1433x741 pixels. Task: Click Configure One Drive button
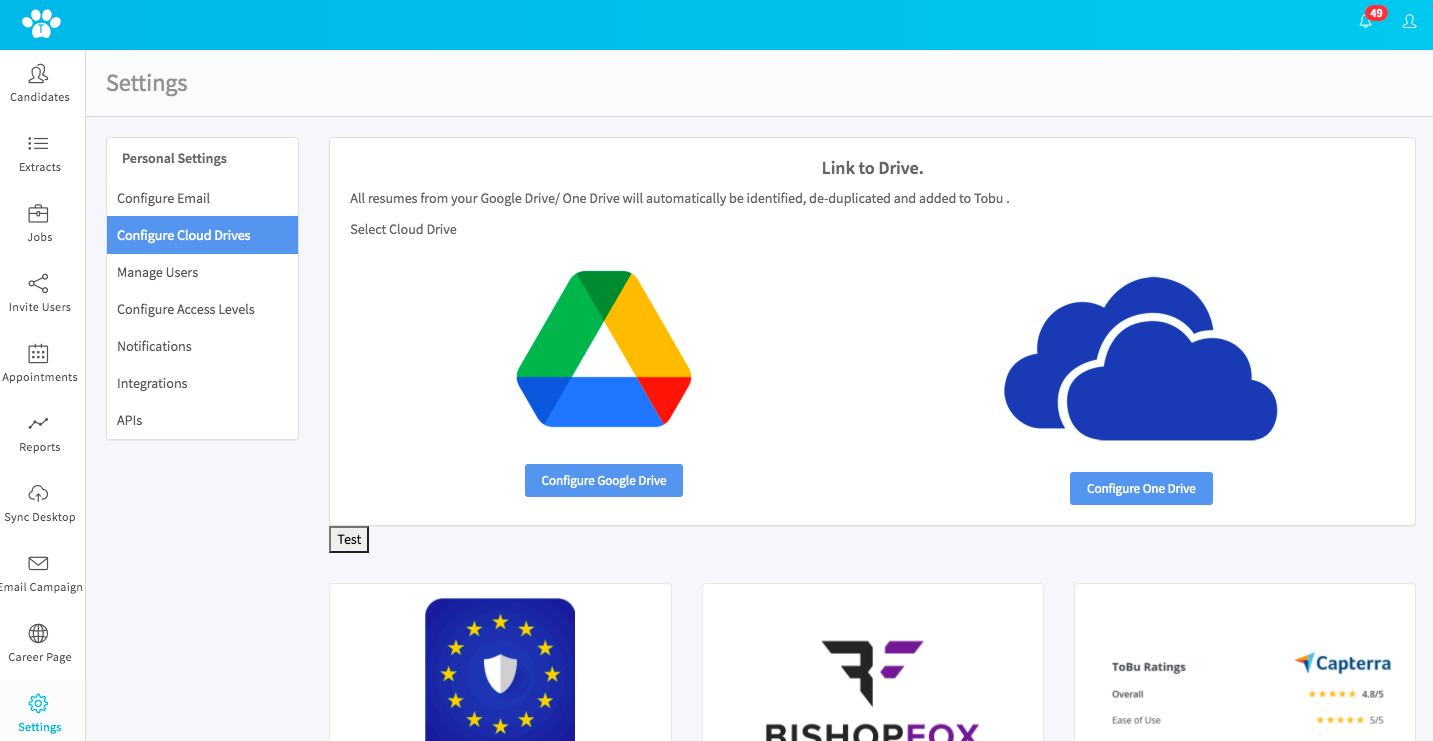(1141, 489)
